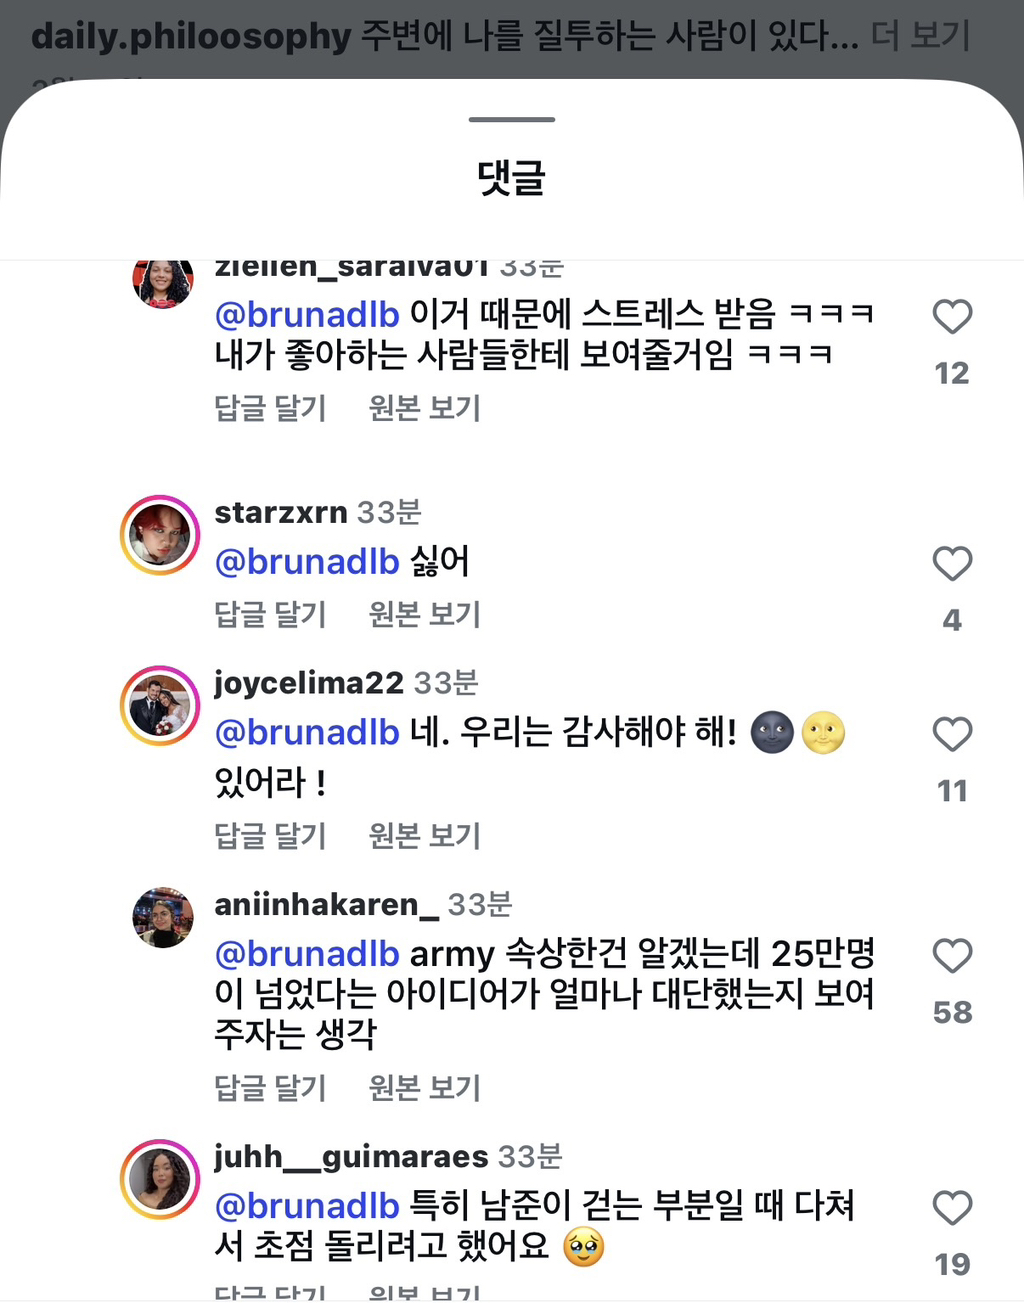
Task: Like joycelima22's comment with heart
Action: point(952,734)
